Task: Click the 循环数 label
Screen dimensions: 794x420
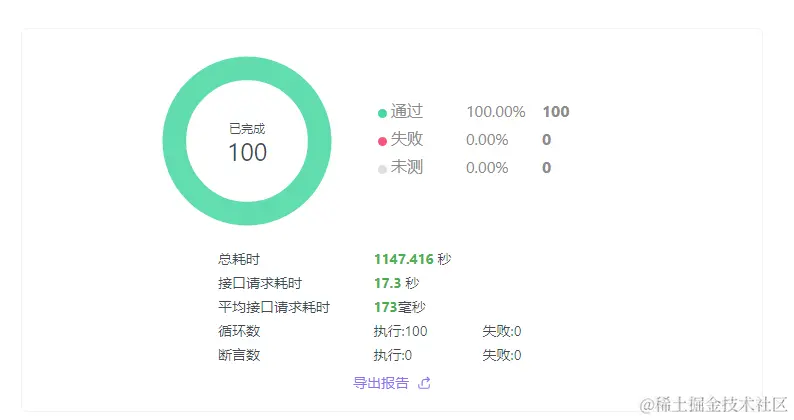Action: click(239, 331)
